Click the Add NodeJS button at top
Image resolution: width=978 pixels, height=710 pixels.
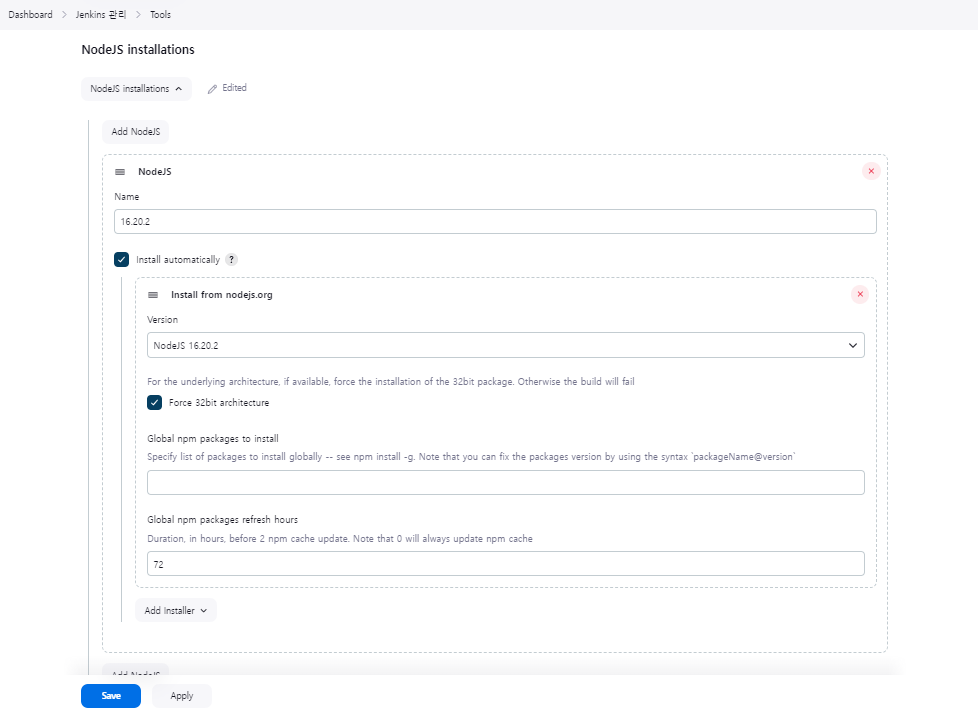(135, 132)
